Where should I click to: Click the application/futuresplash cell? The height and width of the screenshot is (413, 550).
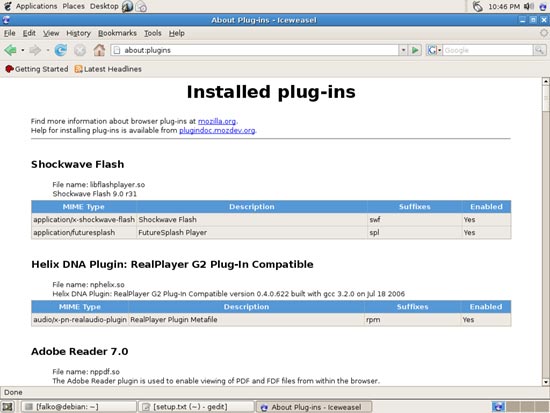(84, 233)
